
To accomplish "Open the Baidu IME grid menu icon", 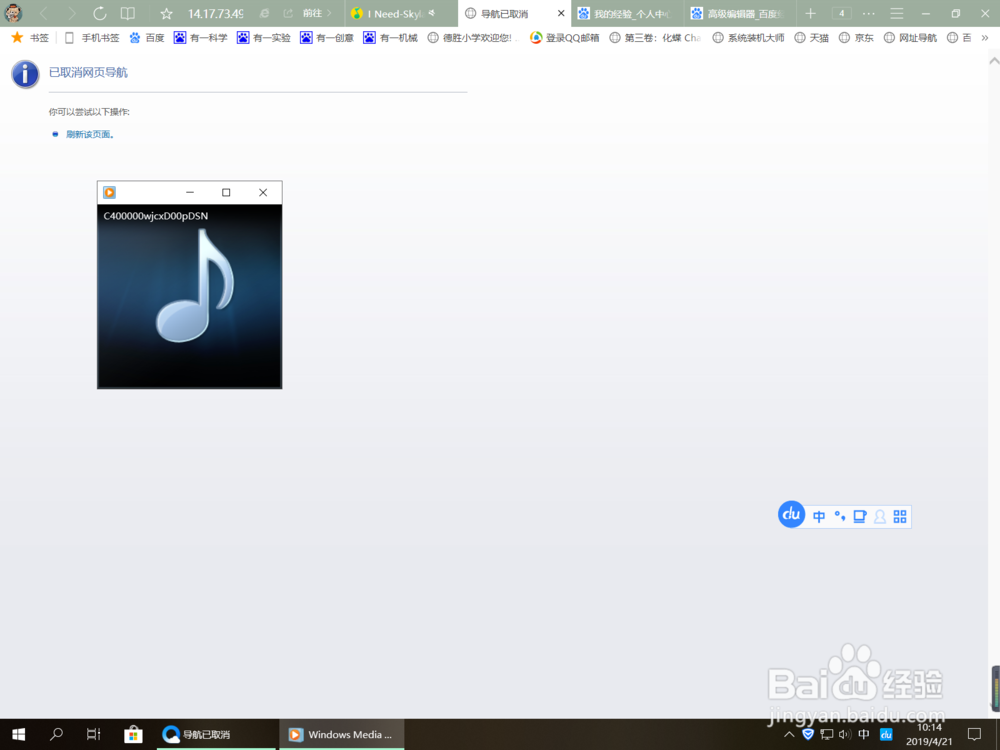I will [899, 516].
